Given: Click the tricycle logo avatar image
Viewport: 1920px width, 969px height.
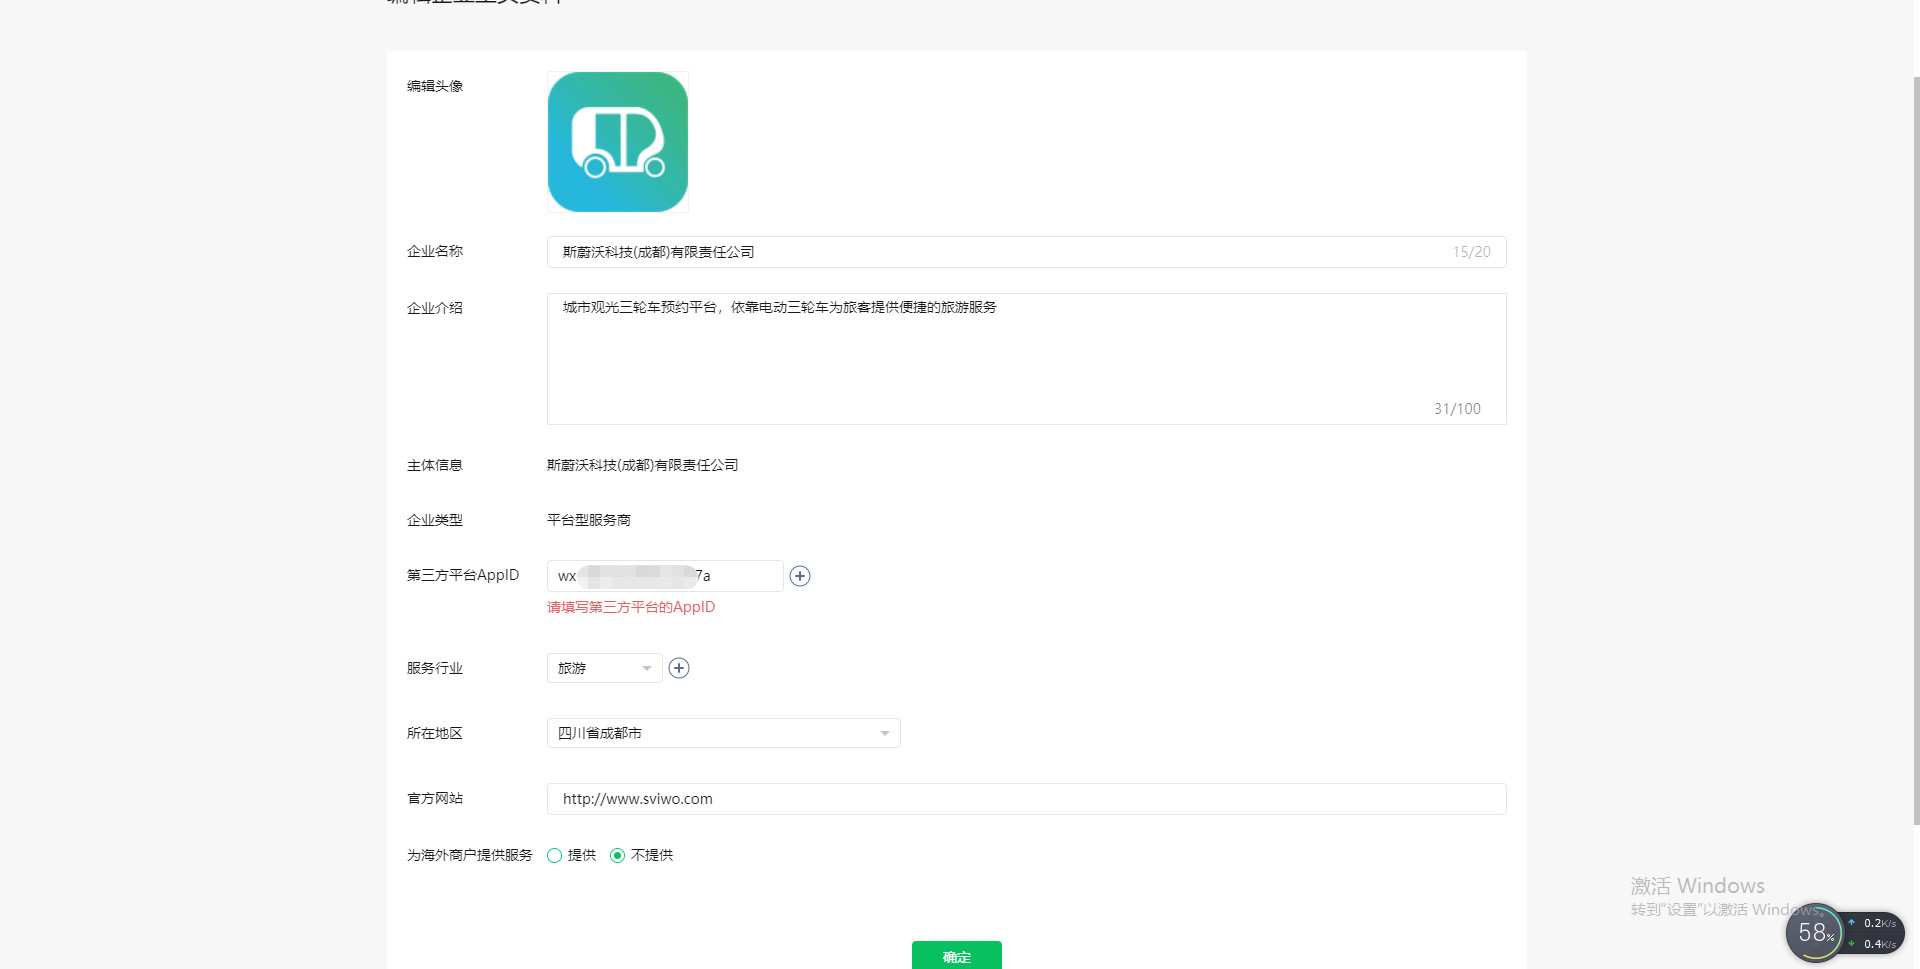Looking at the screenshot, I should click(x=618, y=142).
